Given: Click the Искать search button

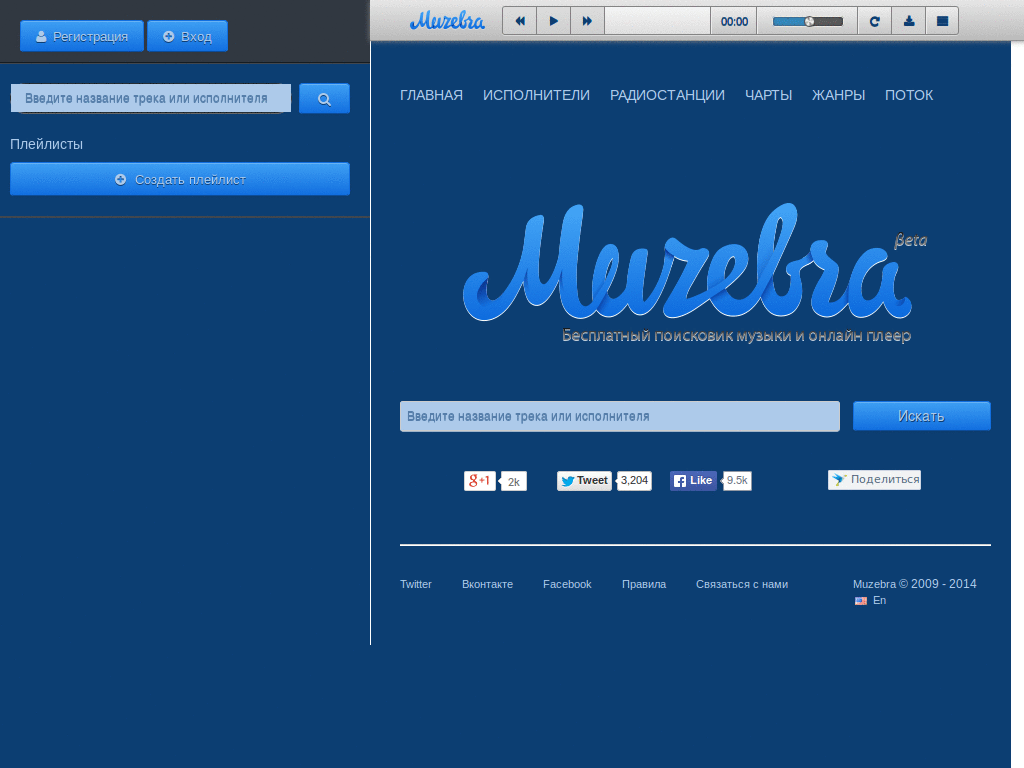Looking at the screenshot, I should [921, 416].
